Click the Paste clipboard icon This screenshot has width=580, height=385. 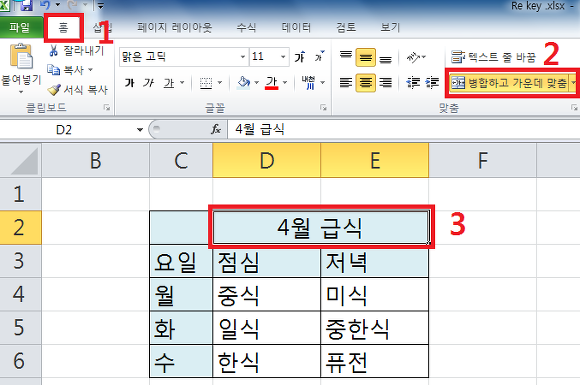pos(21,56)
